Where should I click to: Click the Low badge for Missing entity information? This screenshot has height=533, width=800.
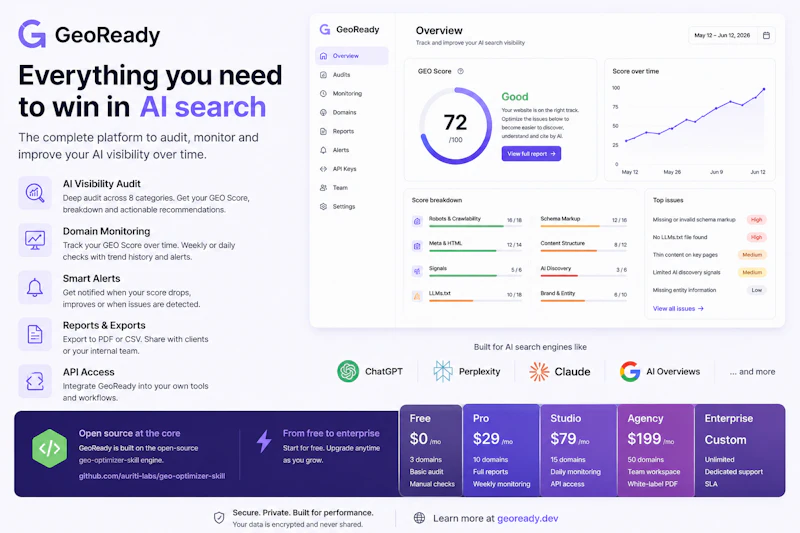point(757,290)
